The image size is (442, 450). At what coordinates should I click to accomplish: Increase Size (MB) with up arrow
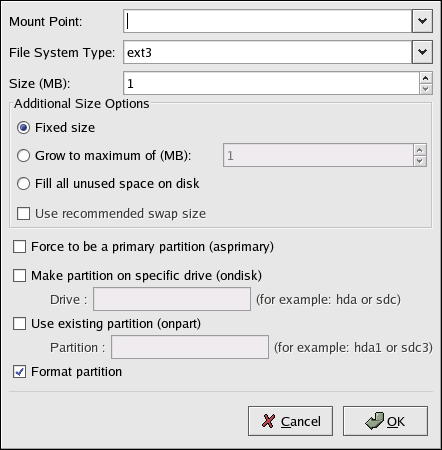(x=426, y=78)
